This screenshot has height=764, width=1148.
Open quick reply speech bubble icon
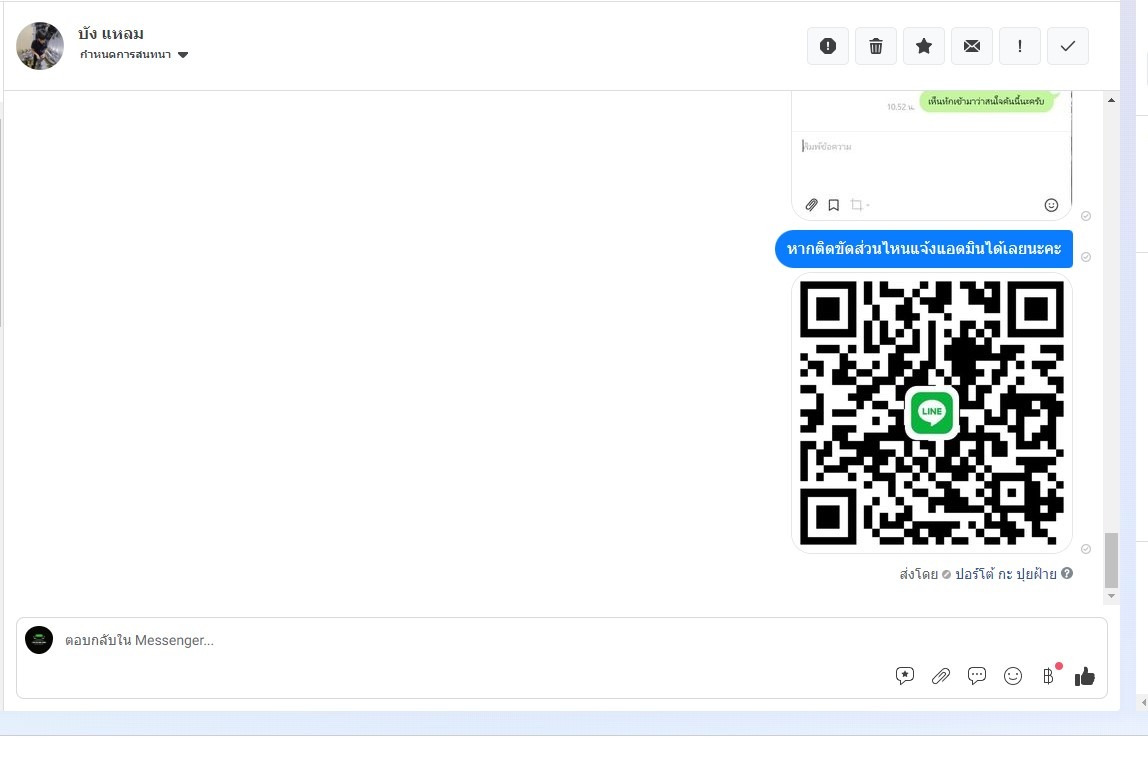[x=977, y=675]
